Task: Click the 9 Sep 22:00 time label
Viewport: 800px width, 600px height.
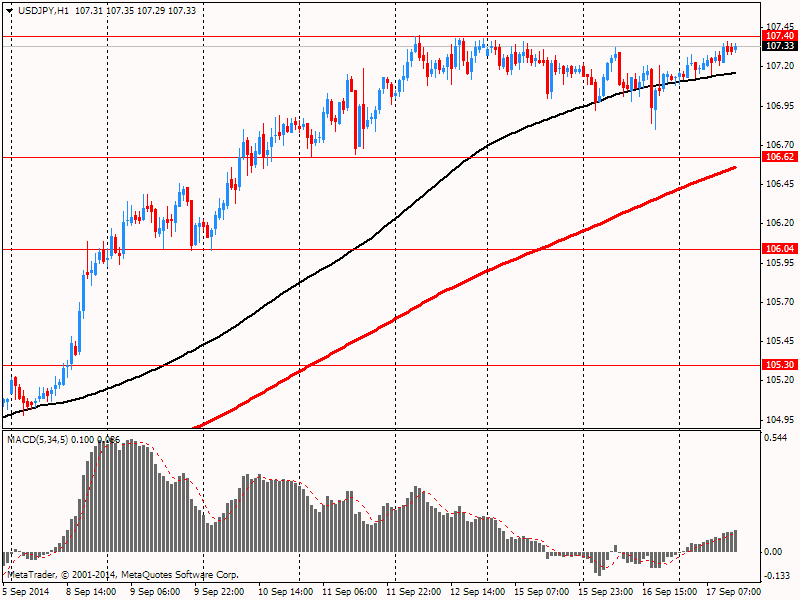Action: pos(219,591)
